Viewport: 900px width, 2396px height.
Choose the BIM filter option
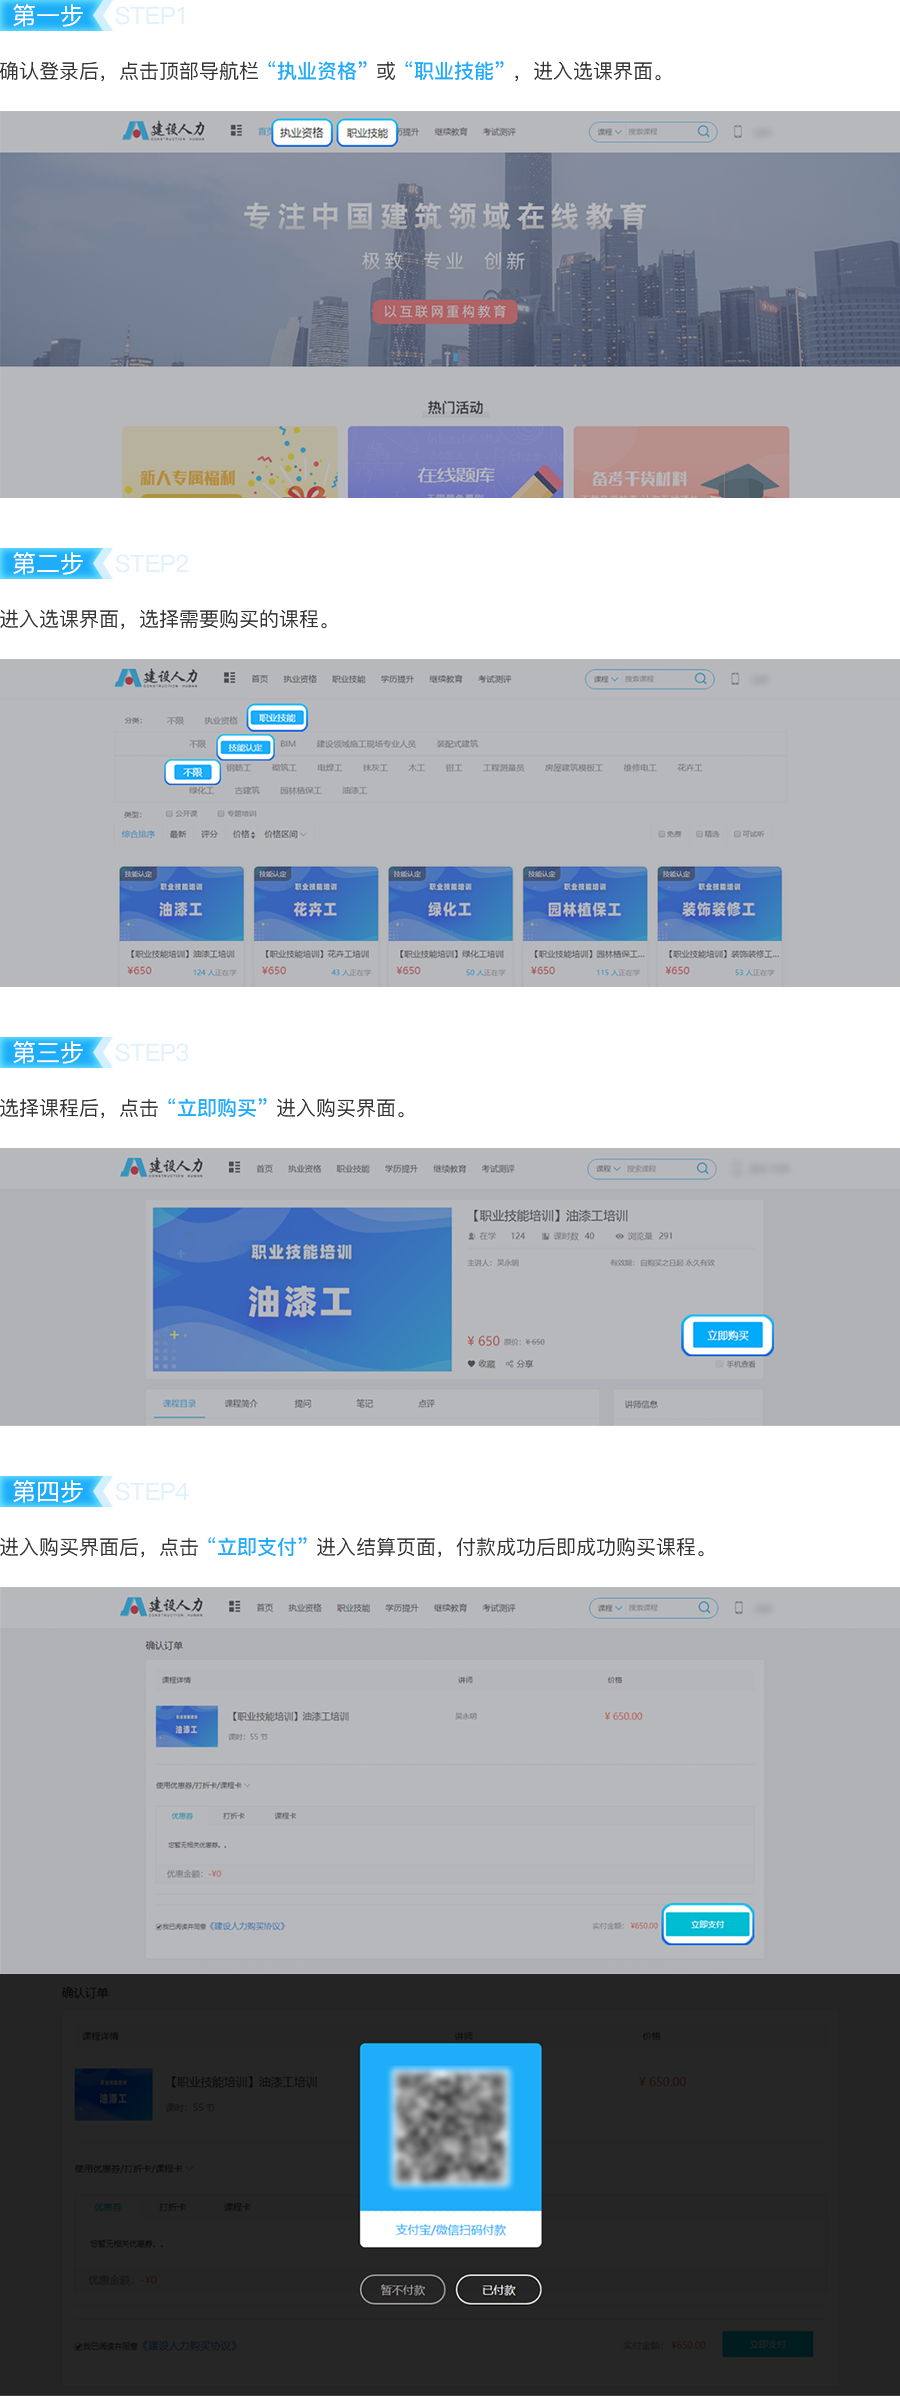coord(288,744)
